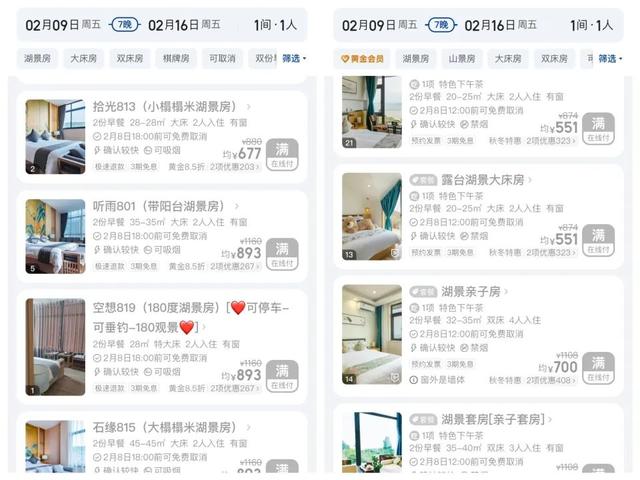Click the info icon beside 窗外是墙体
The height and width of the screenshot is (480, 640).
coord(413,380)
